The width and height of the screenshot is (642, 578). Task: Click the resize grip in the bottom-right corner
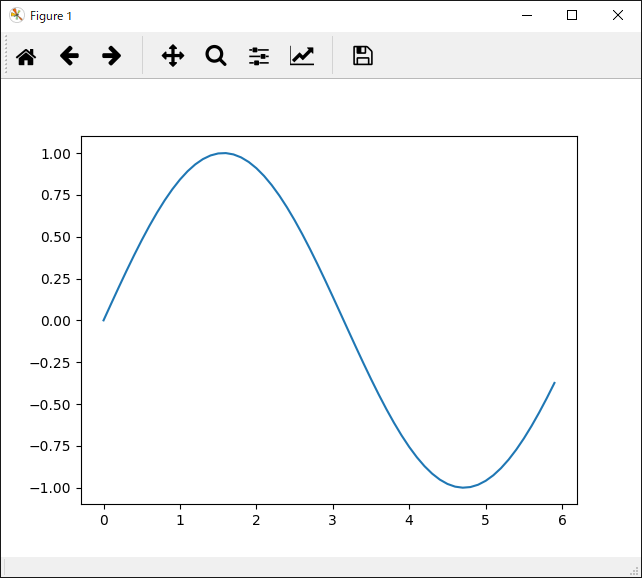[633, 569]
